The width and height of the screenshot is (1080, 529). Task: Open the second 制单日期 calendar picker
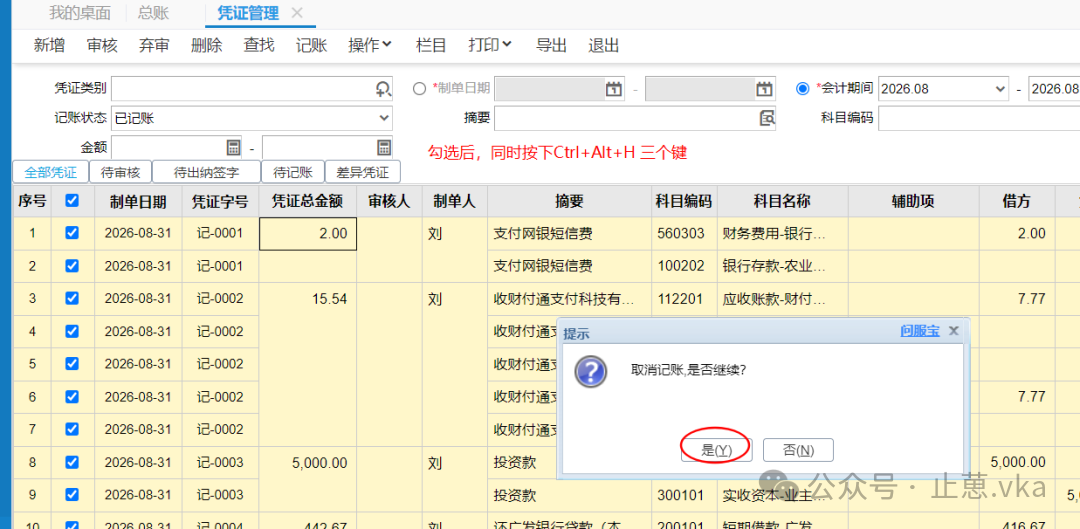(764, 89)
